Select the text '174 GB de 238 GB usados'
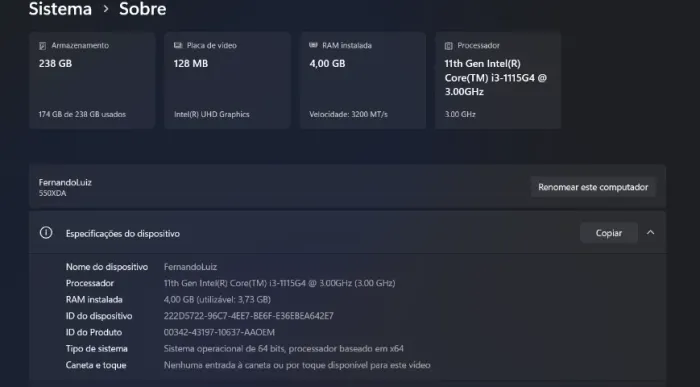This screenshot has width=700, height=387. (x=82, y=114)
